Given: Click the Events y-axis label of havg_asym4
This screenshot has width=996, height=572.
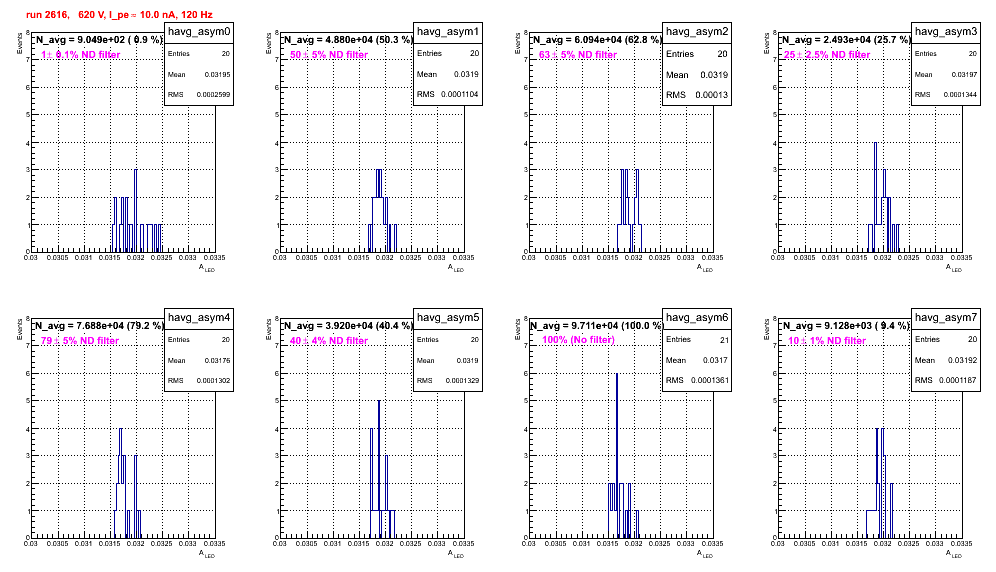Looking at the screenshot, I should coord(19,330).
